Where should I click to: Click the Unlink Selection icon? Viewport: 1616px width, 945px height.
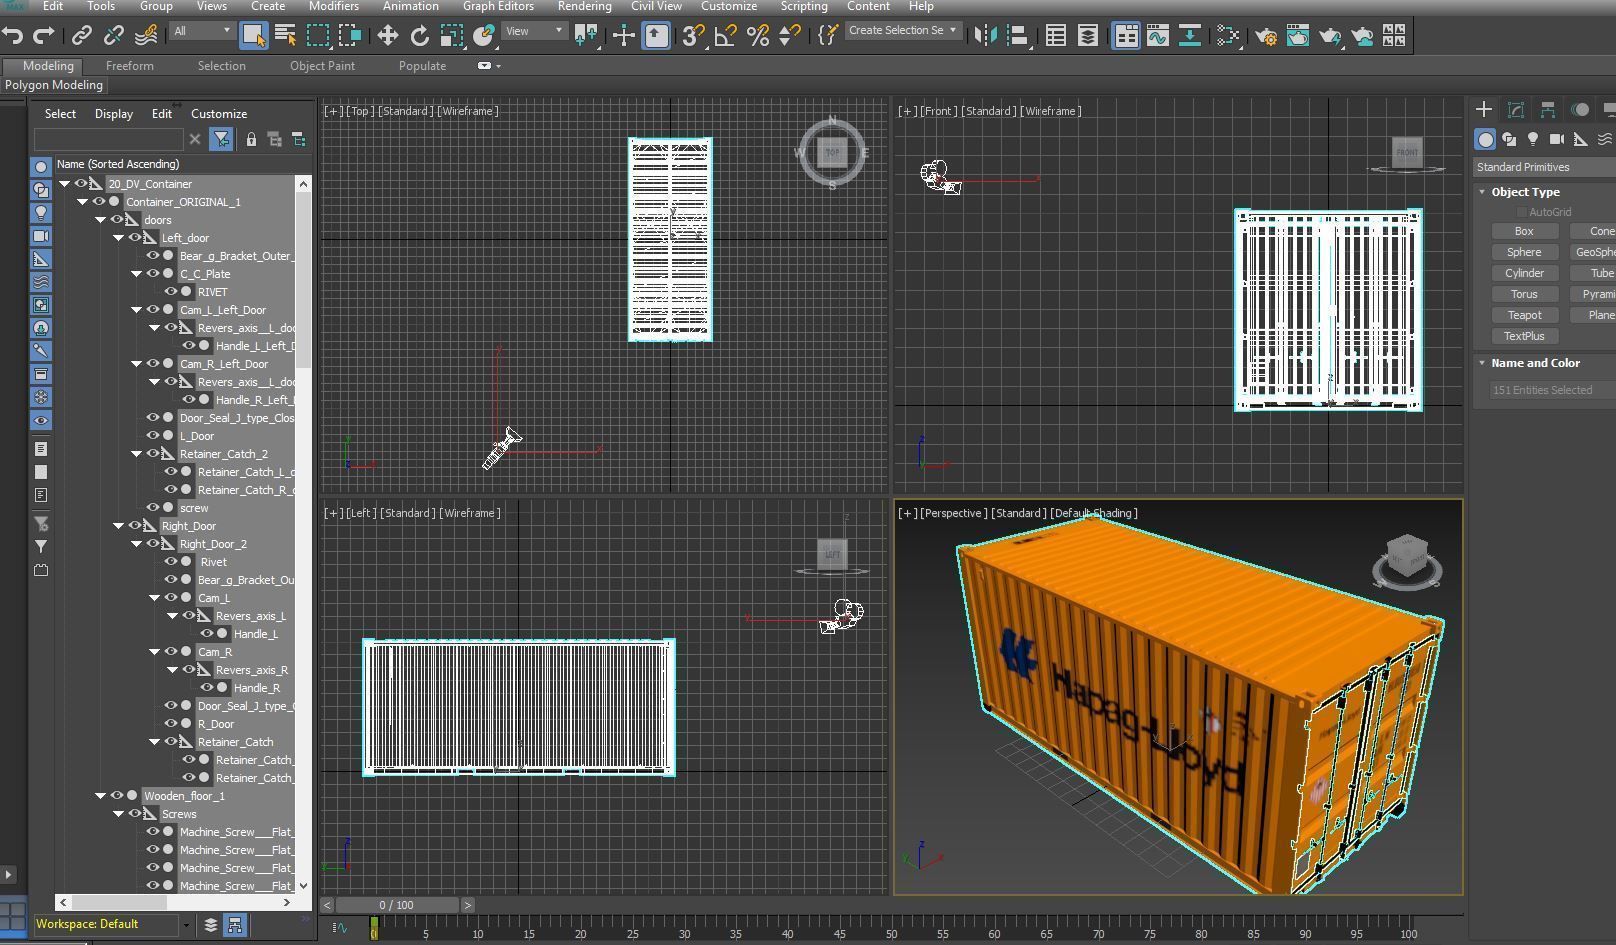[114, 36]
